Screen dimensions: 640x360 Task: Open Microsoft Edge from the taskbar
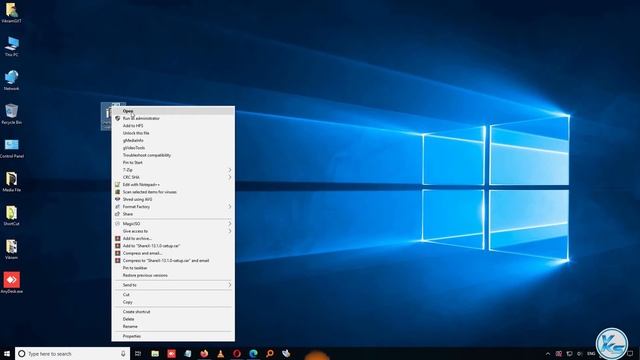tap(253, 353)
